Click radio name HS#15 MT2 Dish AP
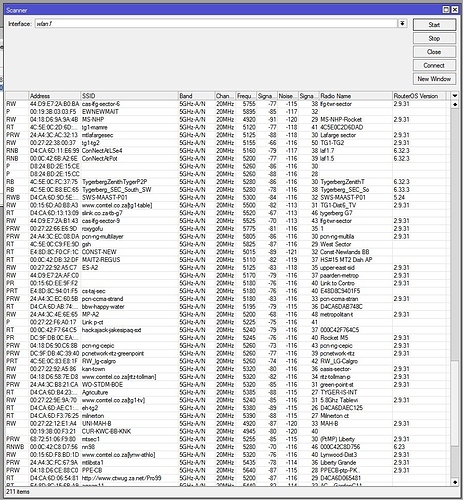Image resolution: width=463 pixels, height=500 pixels. point(346,260)
